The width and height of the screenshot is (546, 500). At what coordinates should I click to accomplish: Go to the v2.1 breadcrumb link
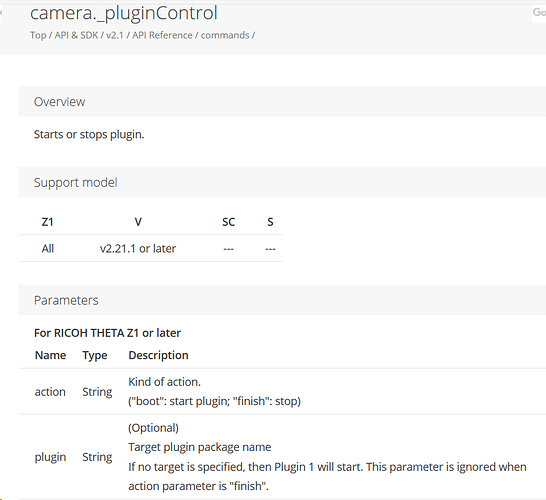point(115,35)
